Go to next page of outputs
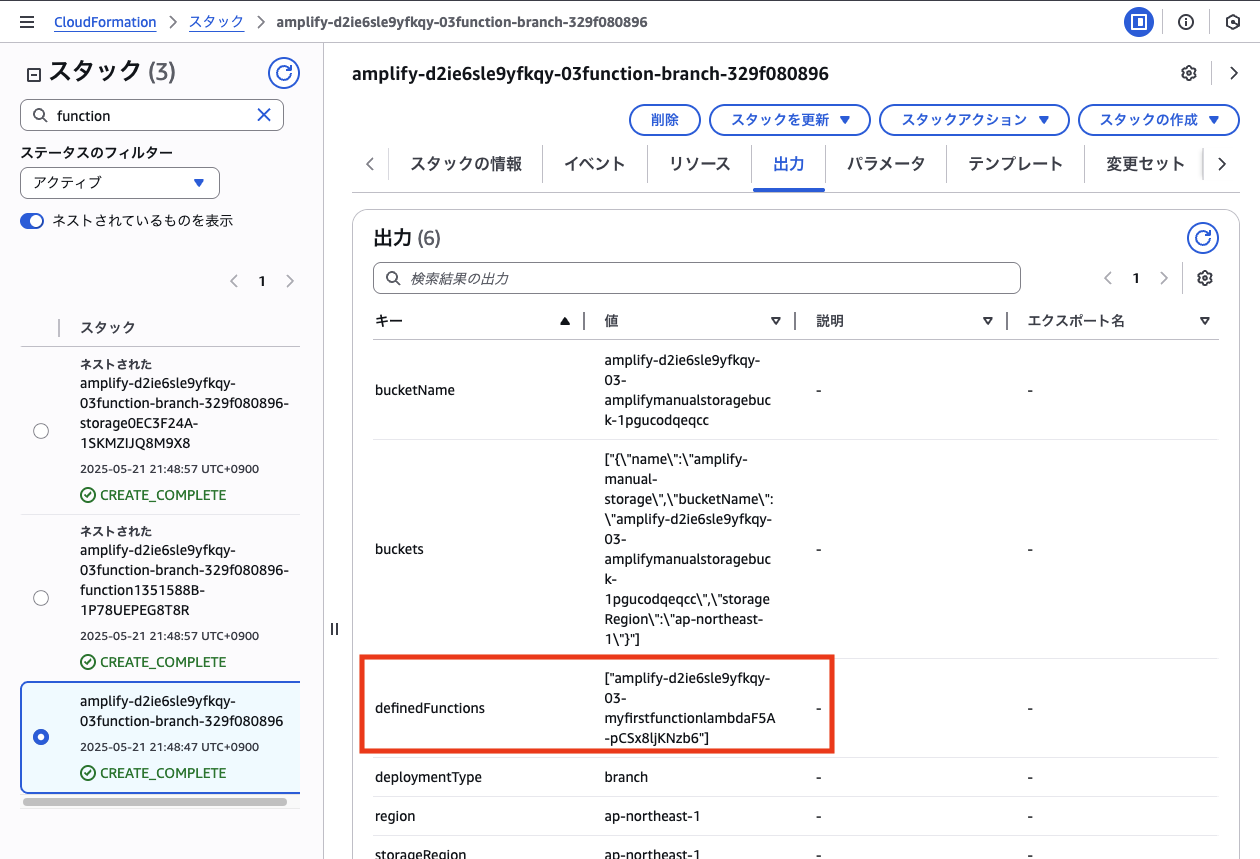The height and width of the screenshot is (859, 1260). pyautogui.click(x=1164, y=278)
